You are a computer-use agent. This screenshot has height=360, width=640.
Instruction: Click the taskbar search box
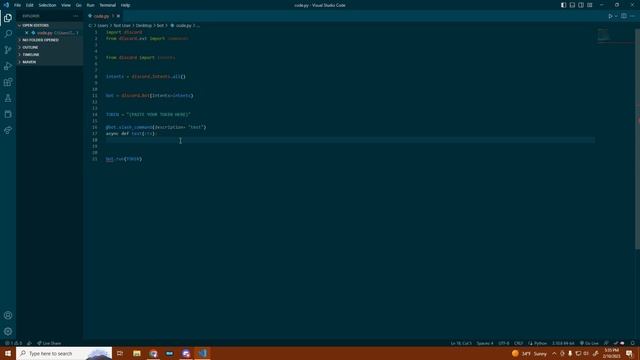pos(64,353)
